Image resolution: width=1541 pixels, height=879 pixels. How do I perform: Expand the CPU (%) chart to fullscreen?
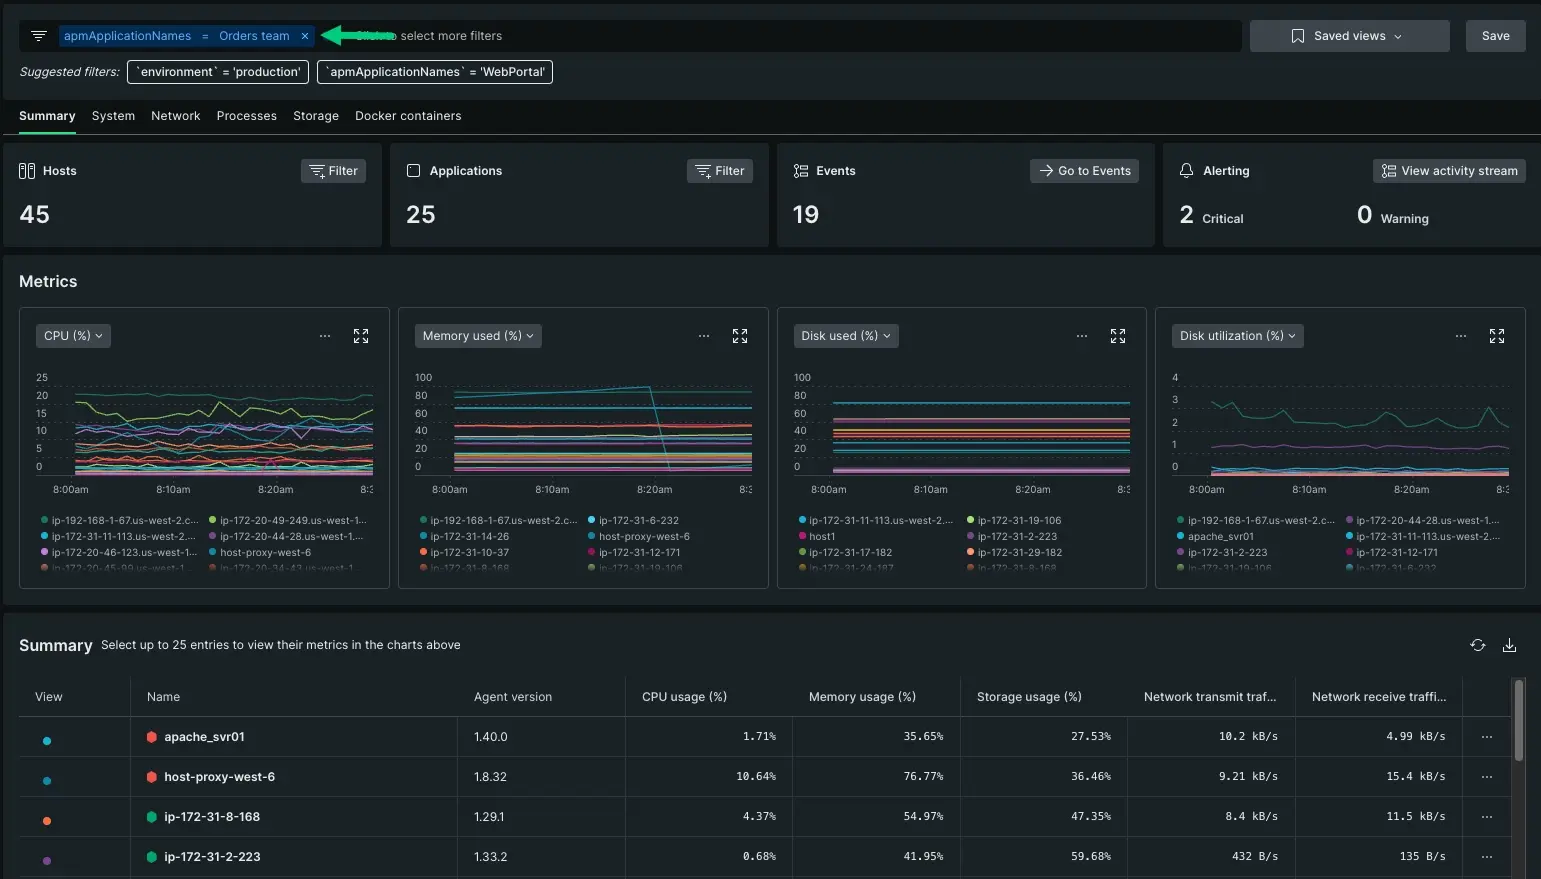point(361,336)
